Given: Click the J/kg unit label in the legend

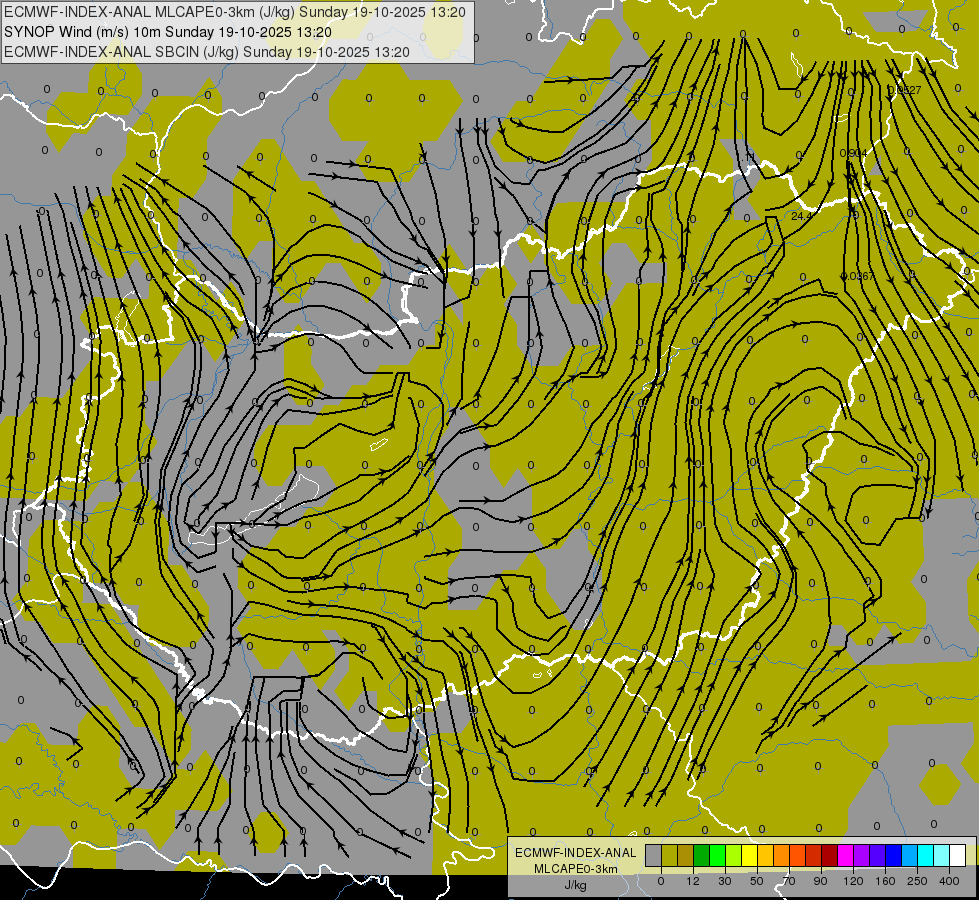Looking at the screenshot, I should pyautogui.click(x=576, y=885).
